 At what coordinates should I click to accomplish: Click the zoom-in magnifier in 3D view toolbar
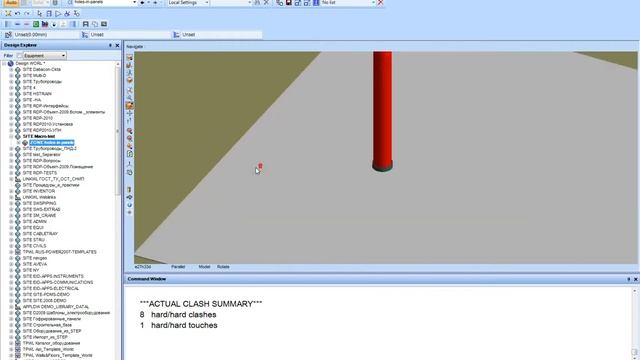click(x=129, y=131)
